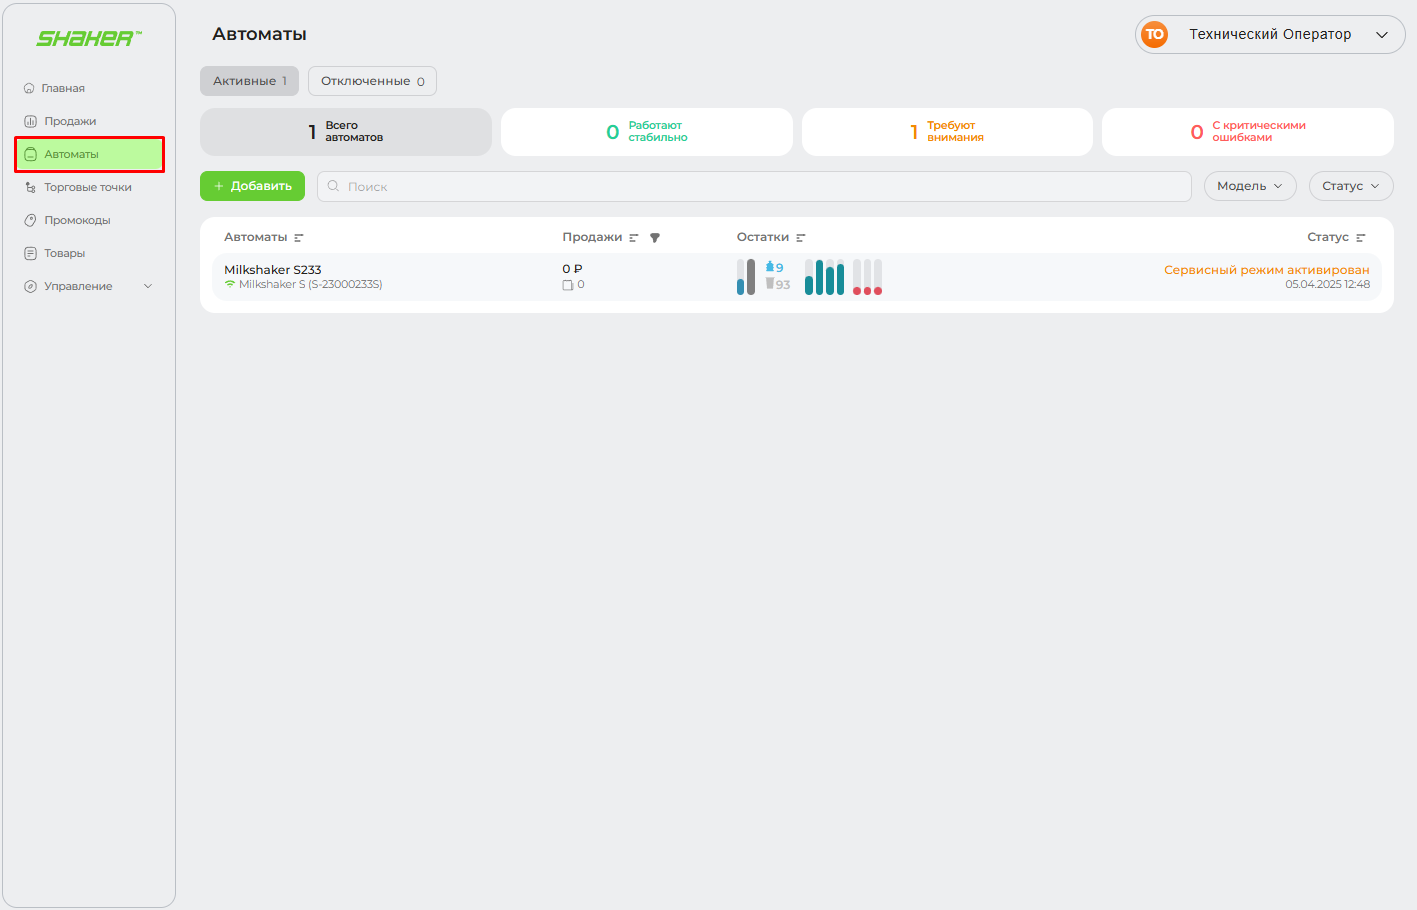Filter by Требуют внимания card
This screenshot has height=910, width=1417.
pyautogui.click(x=946, y=132)
